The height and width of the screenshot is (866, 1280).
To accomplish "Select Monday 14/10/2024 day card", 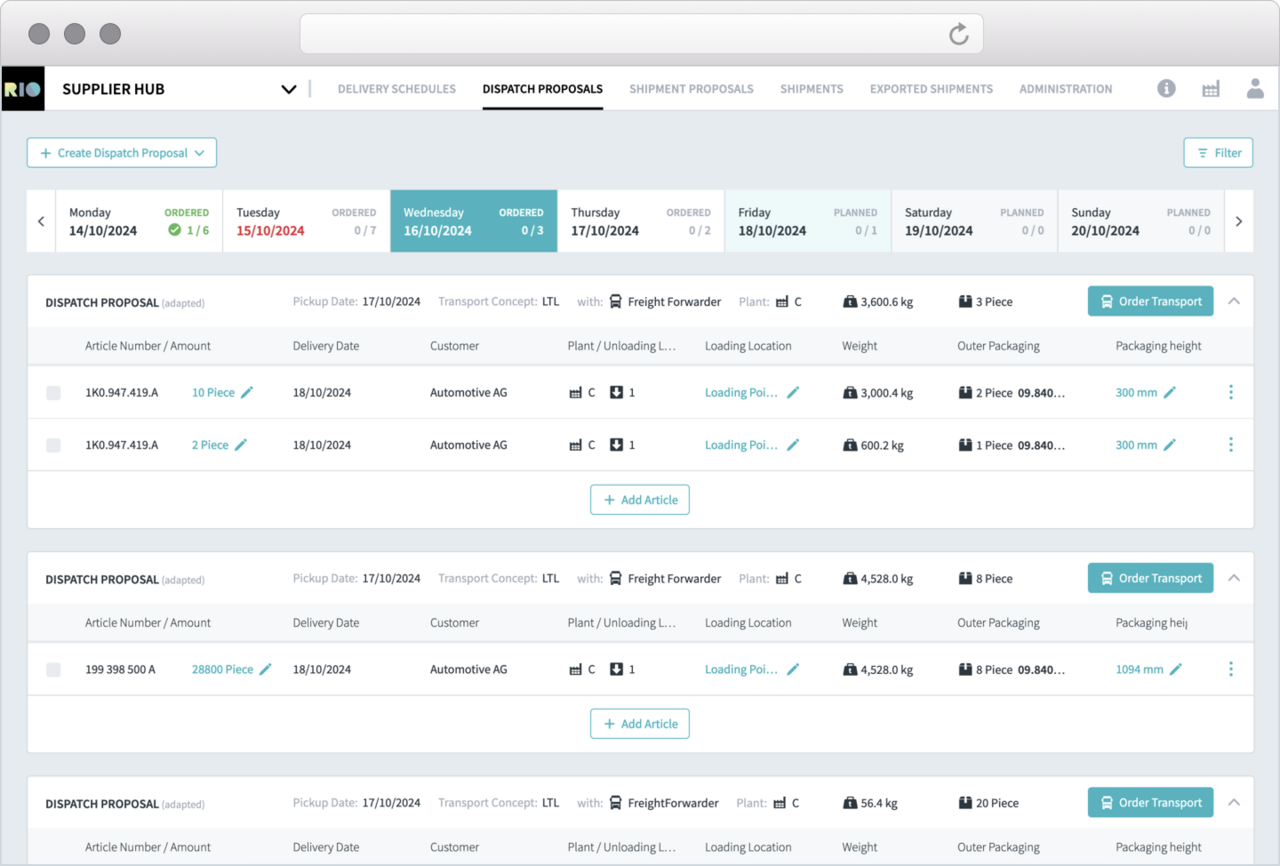I will (x=139, y=221).
